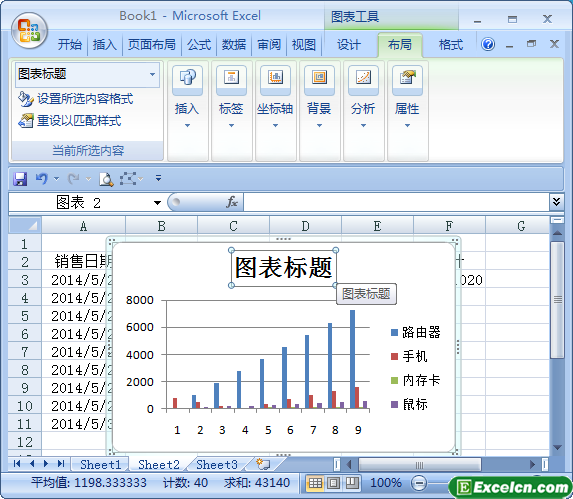The image size is (573, 499).
Task: Select column B header
Action: coord(161,226)
